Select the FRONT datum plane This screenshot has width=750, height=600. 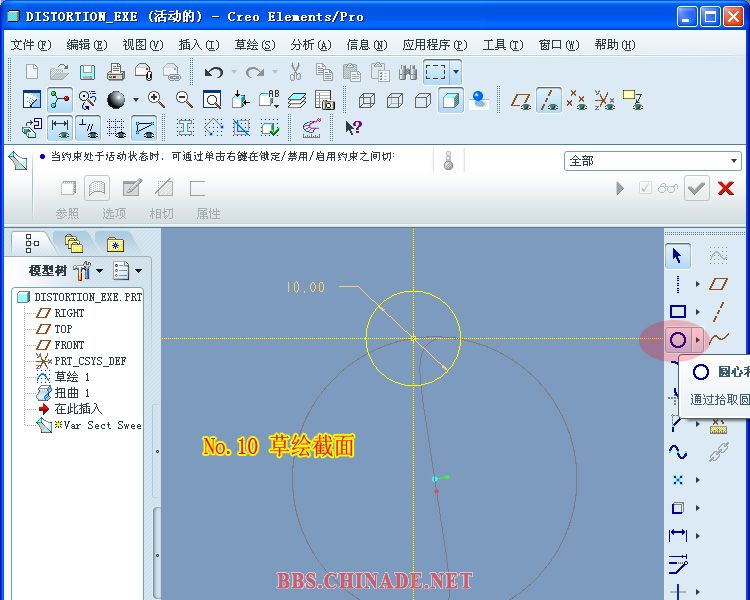(x=60, y=345)
